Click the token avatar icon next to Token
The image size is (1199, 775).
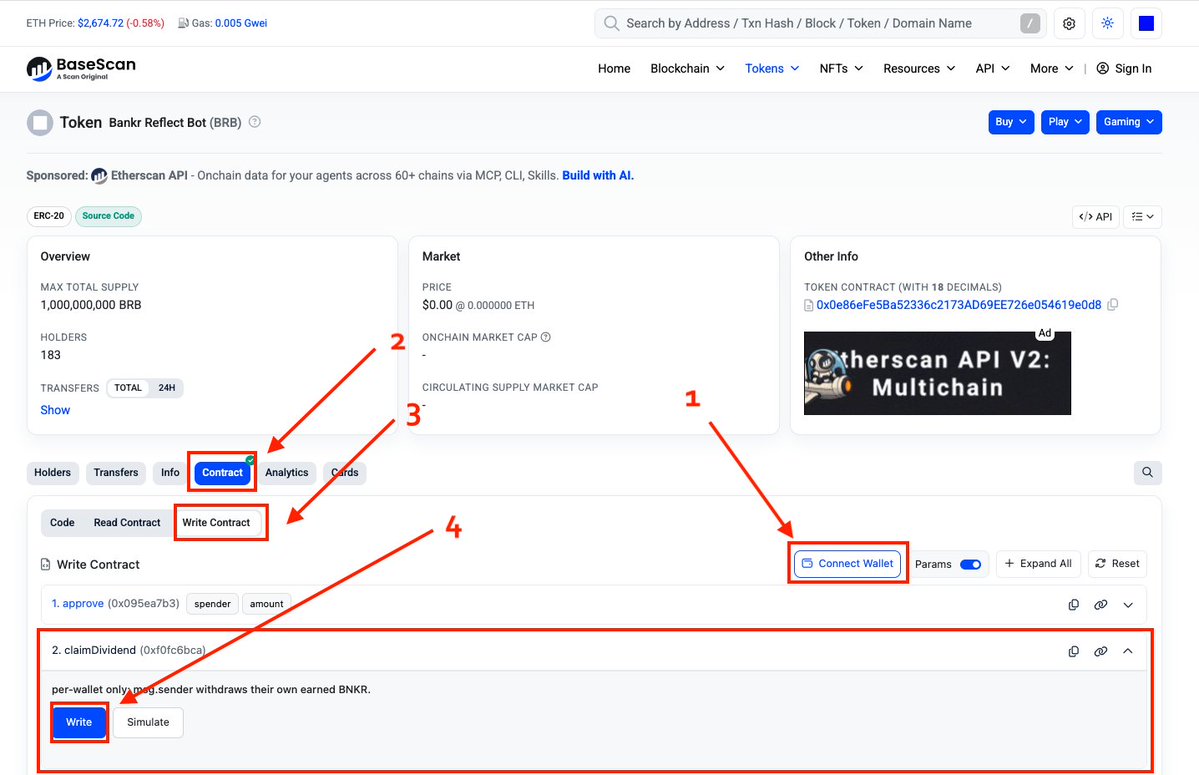click(40, 122)
